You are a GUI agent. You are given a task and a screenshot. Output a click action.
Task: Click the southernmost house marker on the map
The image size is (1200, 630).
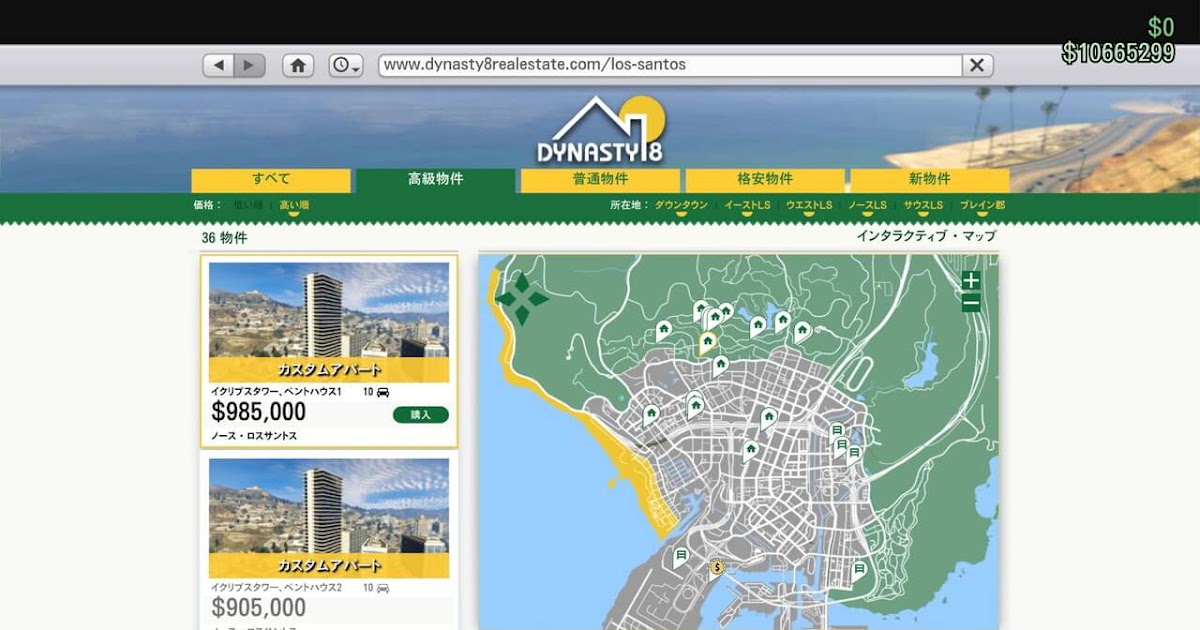pos(750,450)
